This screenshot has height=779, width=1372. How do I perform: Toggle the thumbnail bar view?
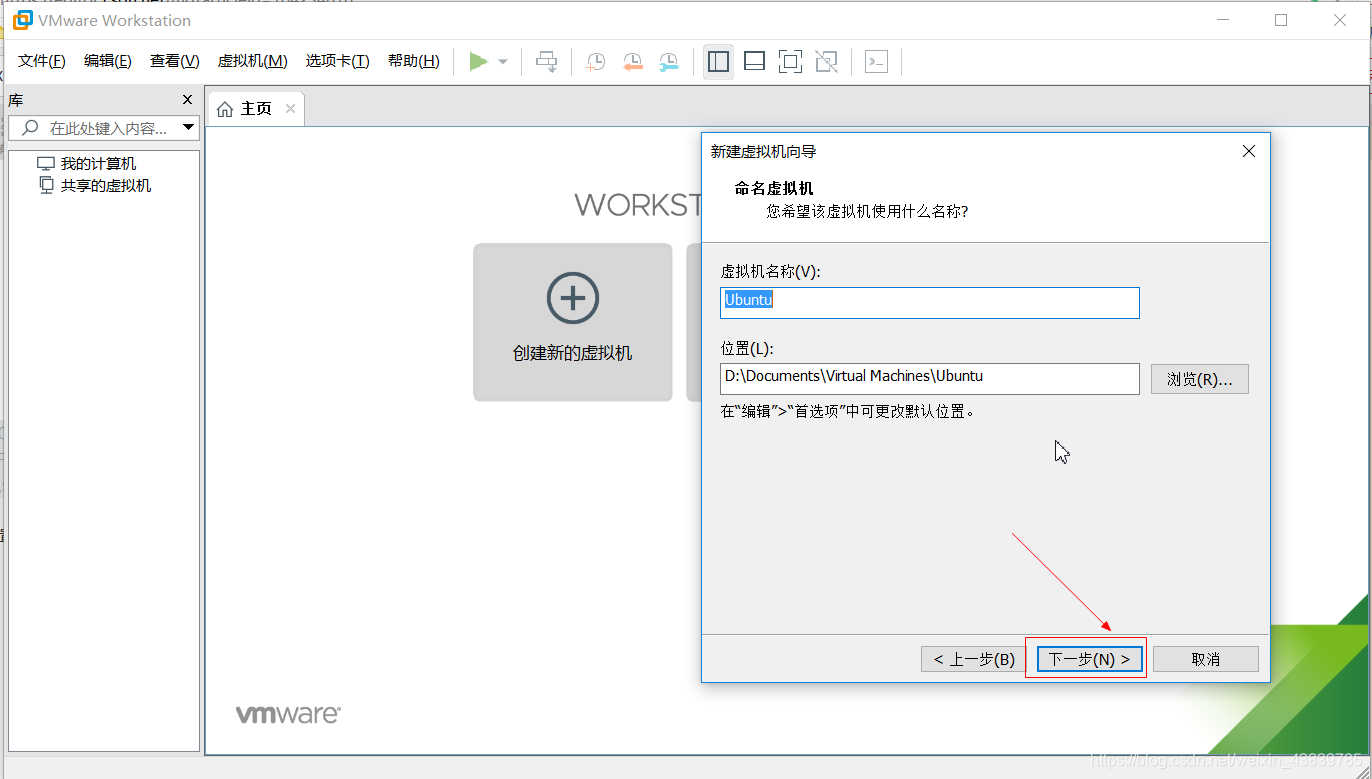click(x=754, y=61)
